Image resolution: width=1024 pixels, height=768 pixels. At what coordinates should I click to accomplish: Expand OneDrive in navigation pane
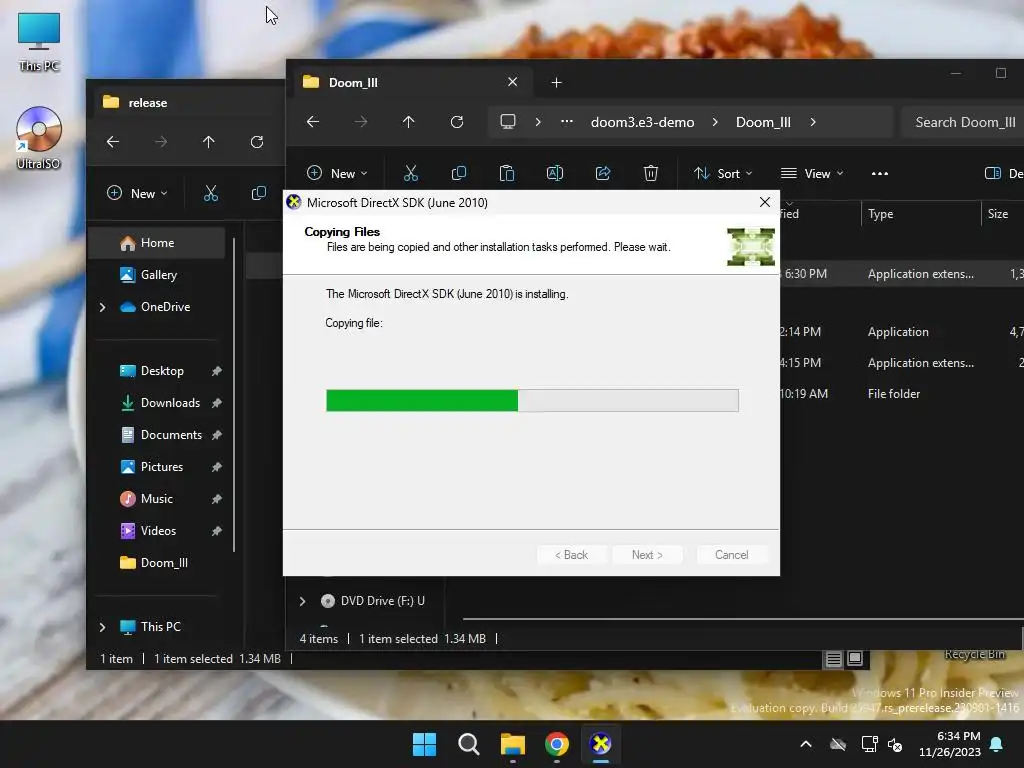pos(103,307)
